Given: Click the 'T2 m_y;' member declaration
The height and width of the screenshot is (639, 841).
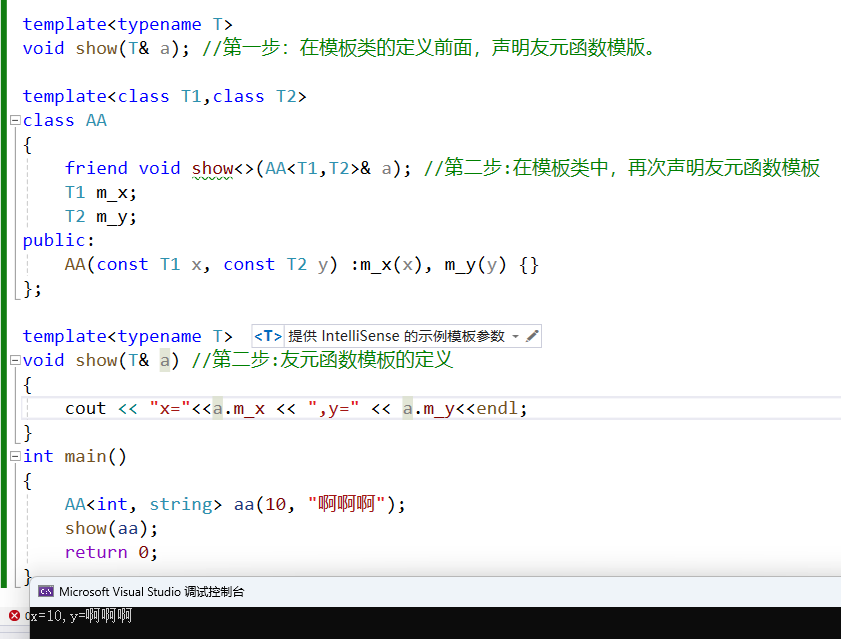Looking at the screenshot, I should pos(101,216).
